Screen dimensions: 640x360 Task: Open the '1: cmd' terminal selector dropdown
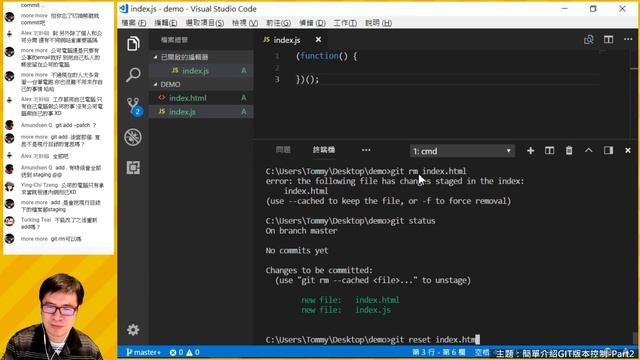click(462, 151)
